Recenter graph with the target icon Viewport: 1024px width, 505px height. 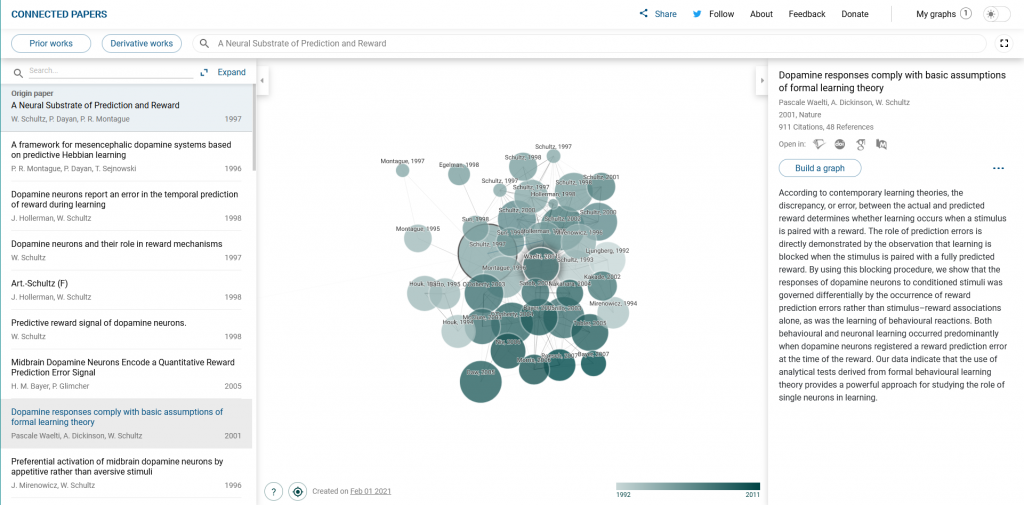pos(297,491)
